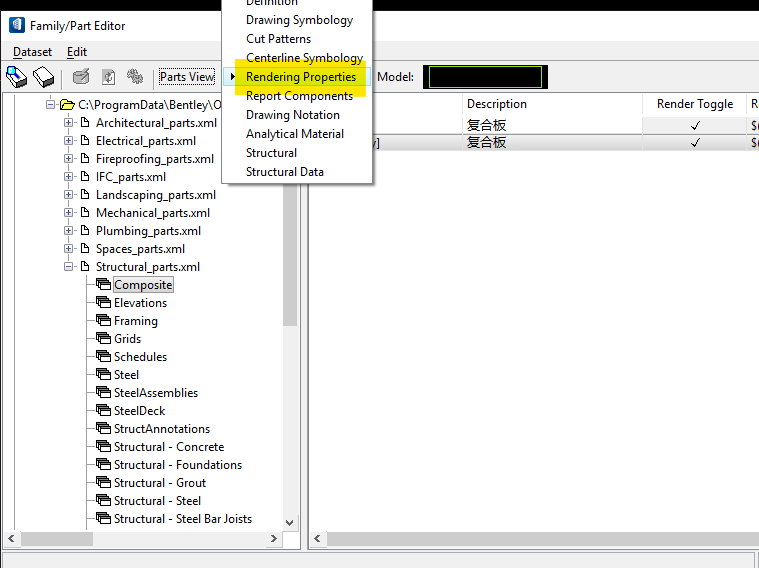The width and height of the screenshot is (759, 568).
Task: Expand the Plumbing_parts.xml node
Action: [x=68, y=230]
